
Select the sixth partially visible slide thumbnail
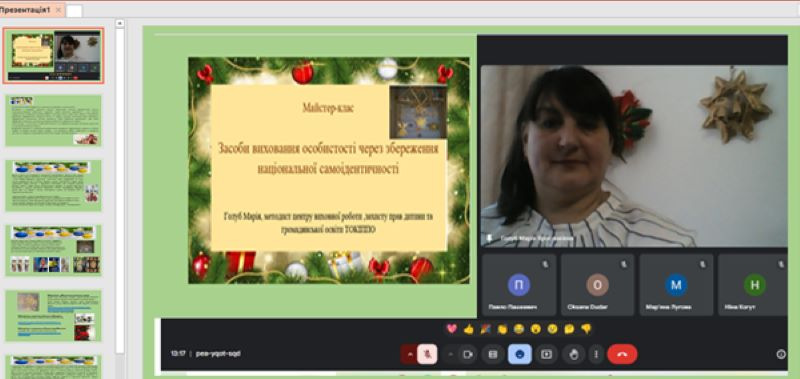(53, 367)
